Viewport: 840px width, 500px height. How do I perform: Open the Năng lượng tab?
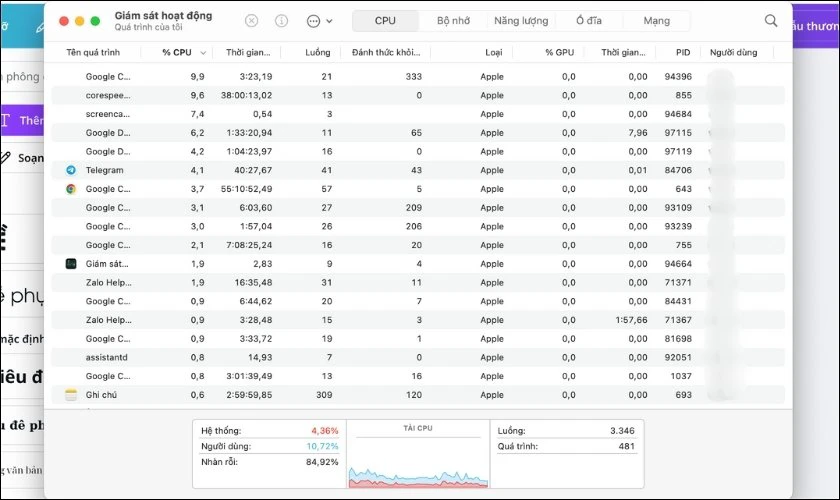point(521,20)
